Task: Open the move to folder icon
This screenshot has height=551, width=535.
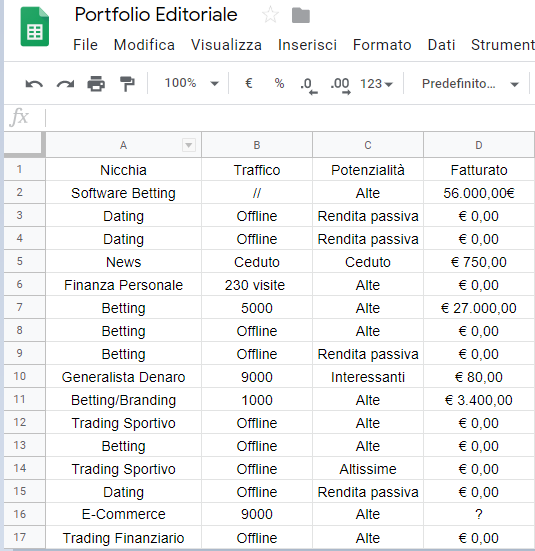Action: 301,15
